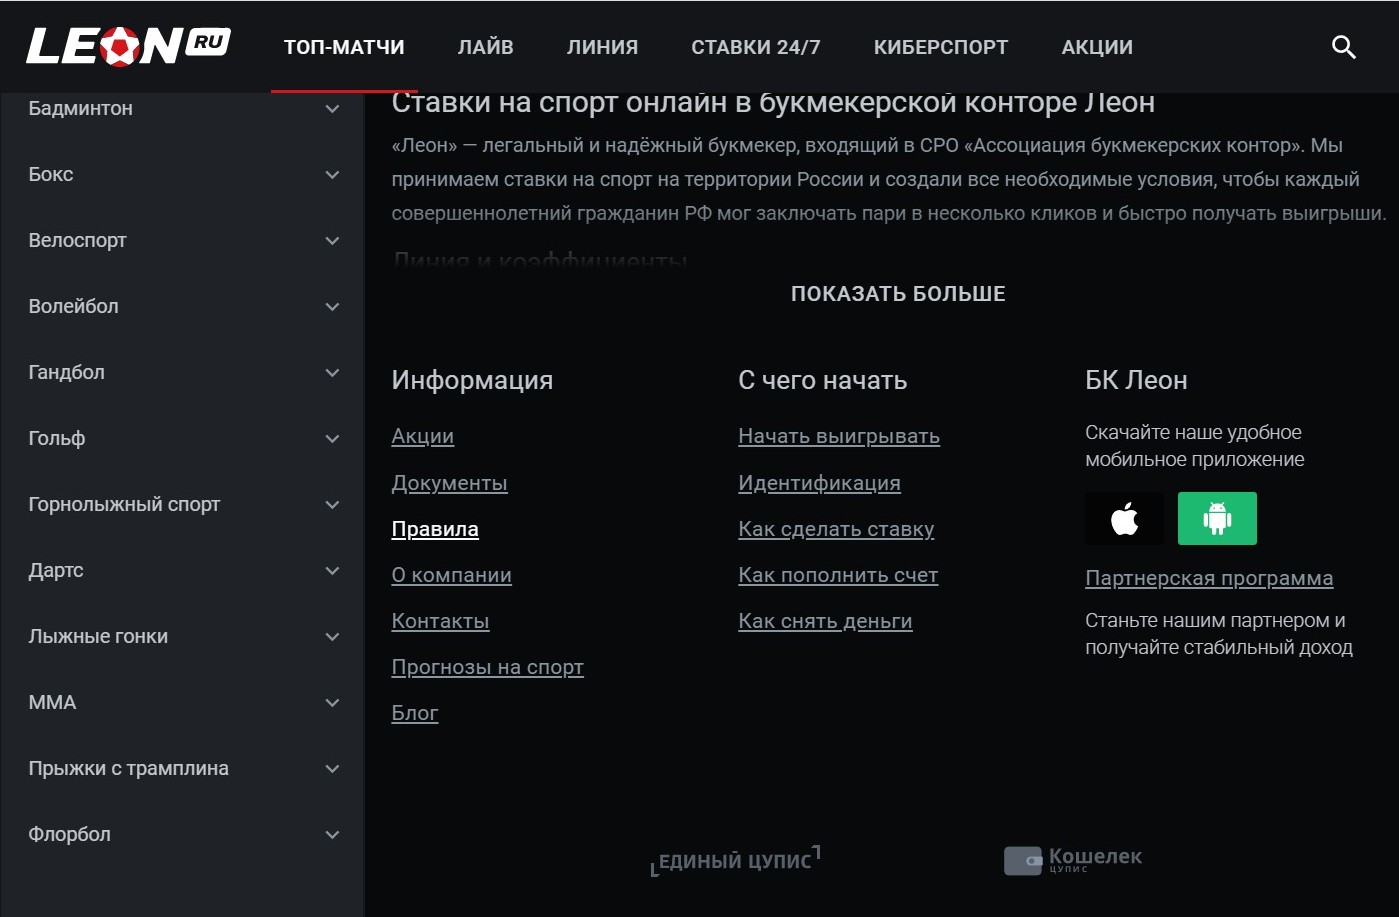Open the Контакты link
This screenshot has width=1399, height=917.
tap(441, 621)
